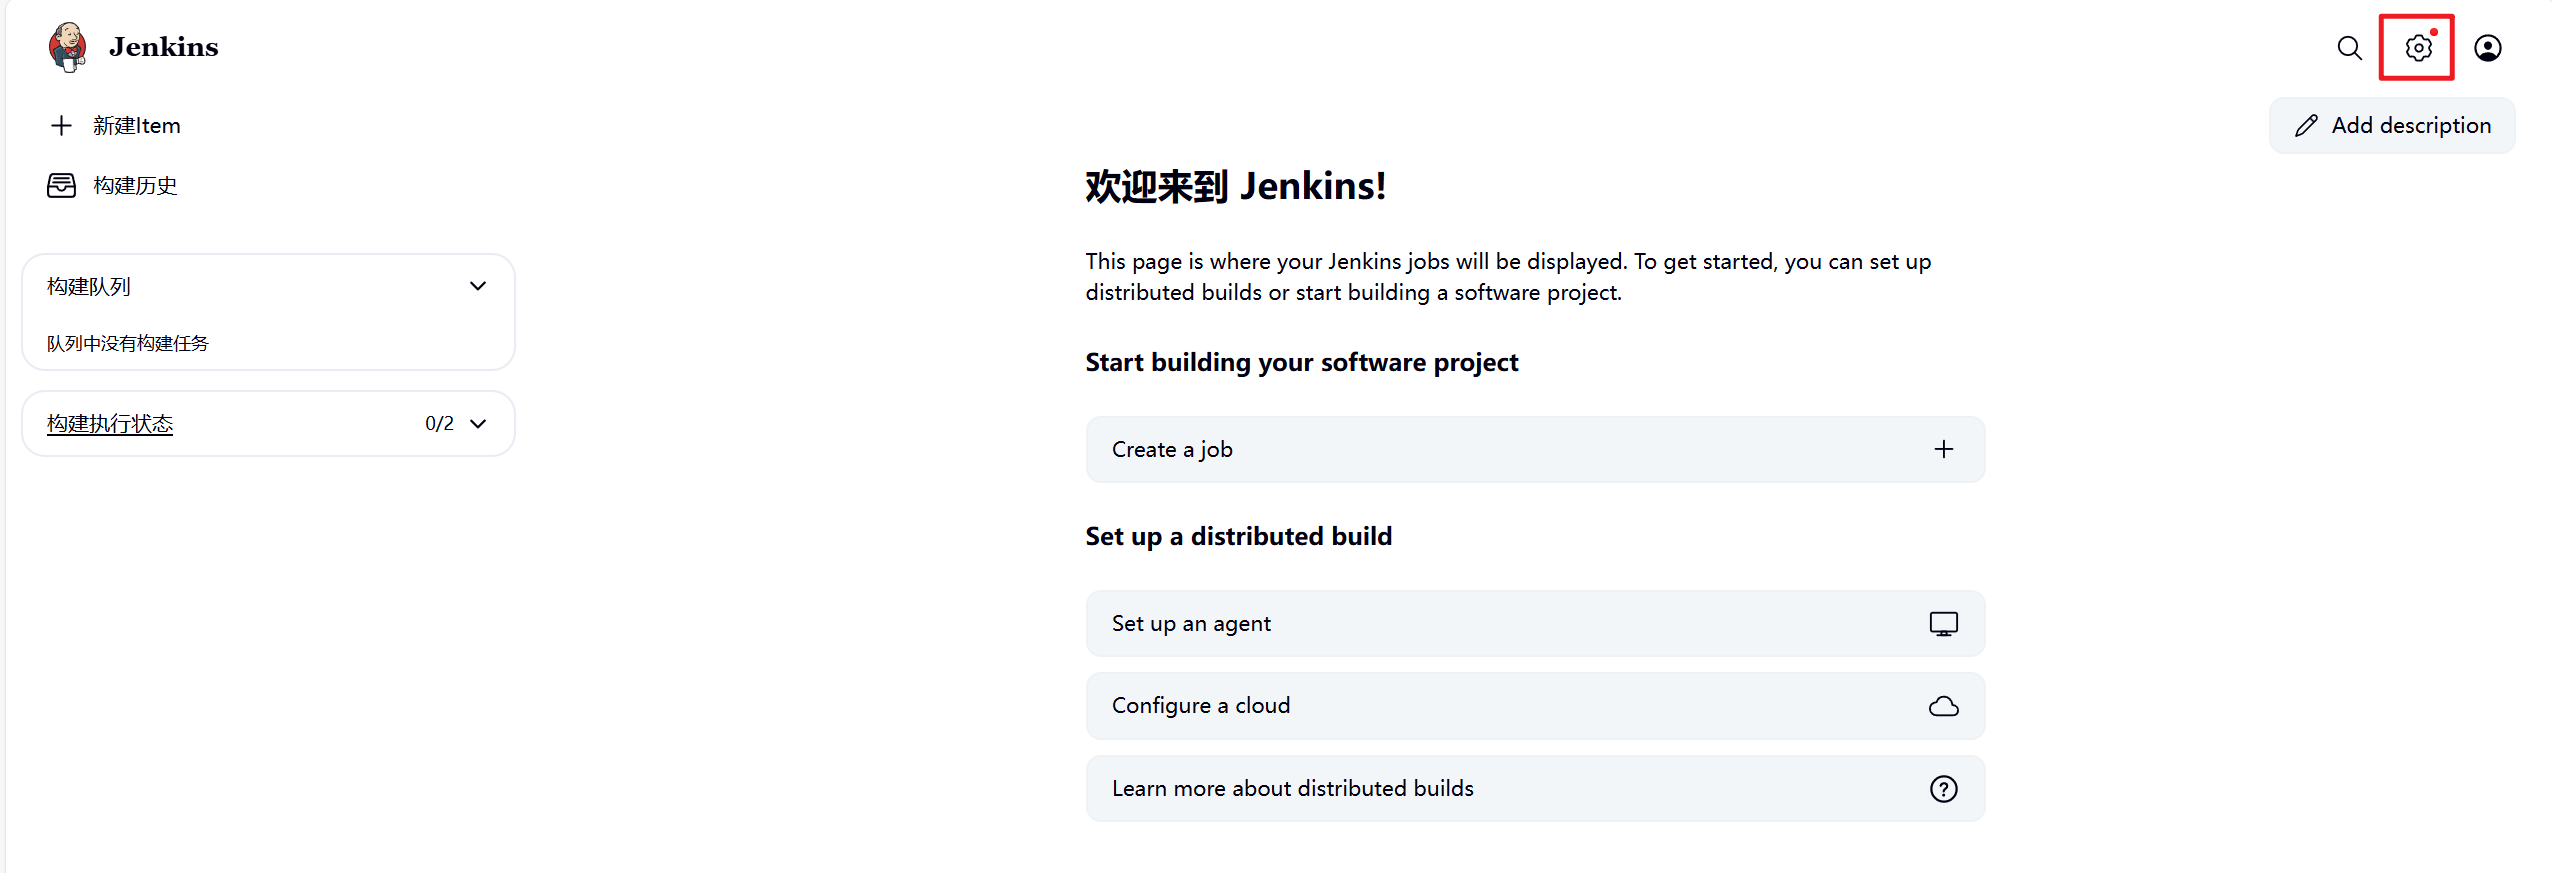Click the plus icon in Create a job
Screen dimensions: 2552x873
[x=1942, y=450]
